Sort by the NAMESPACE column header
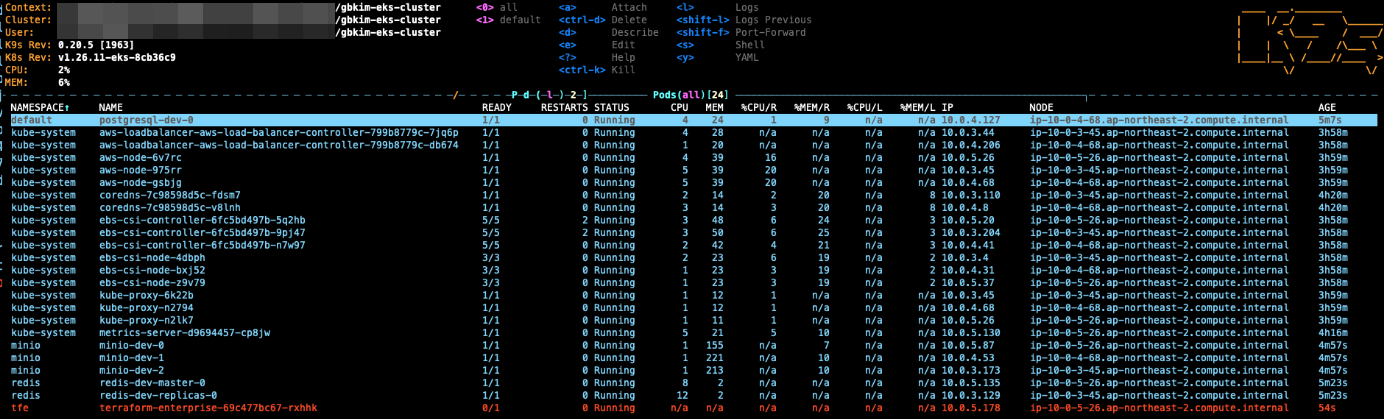Image resolution: width=1384 pixels, height=419 pixels. click(x=40, y=107)
